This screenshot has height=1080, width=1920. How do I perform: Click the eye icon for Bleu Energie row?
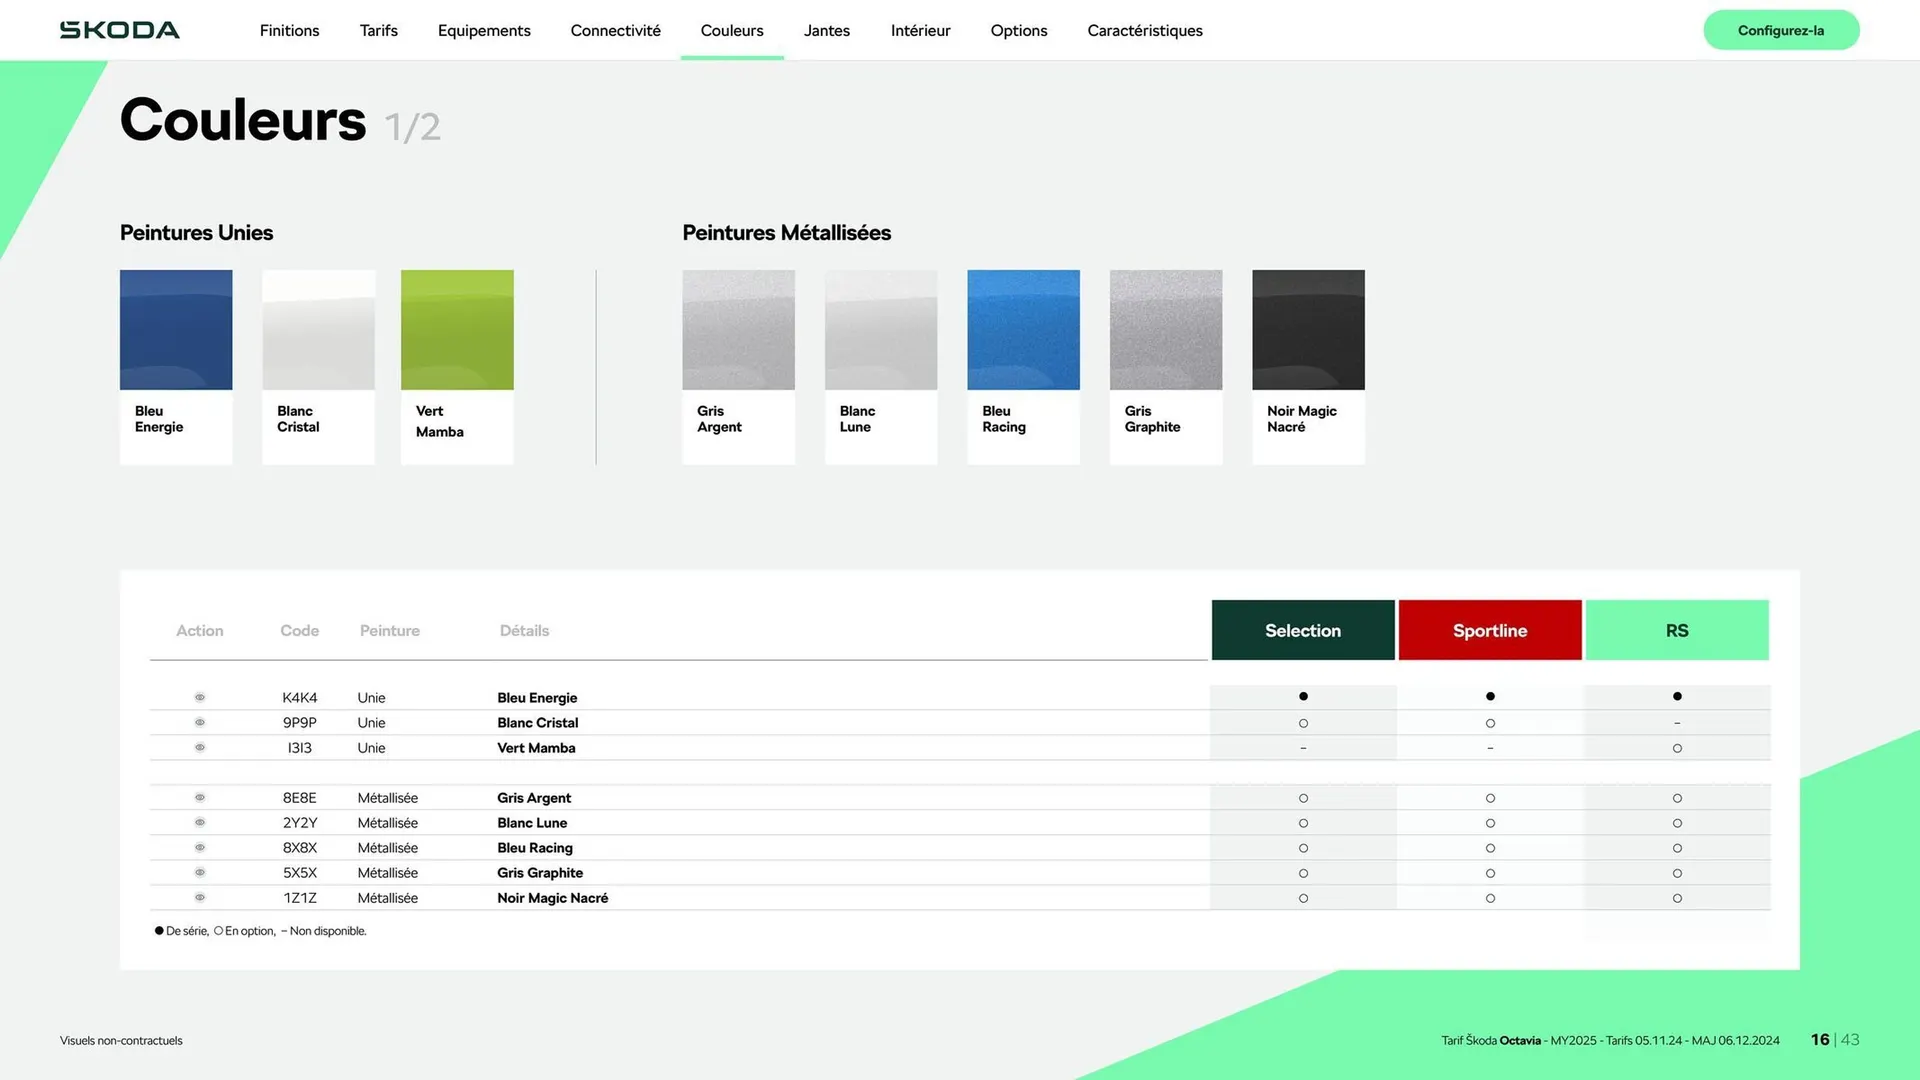[x=200, y=697]
